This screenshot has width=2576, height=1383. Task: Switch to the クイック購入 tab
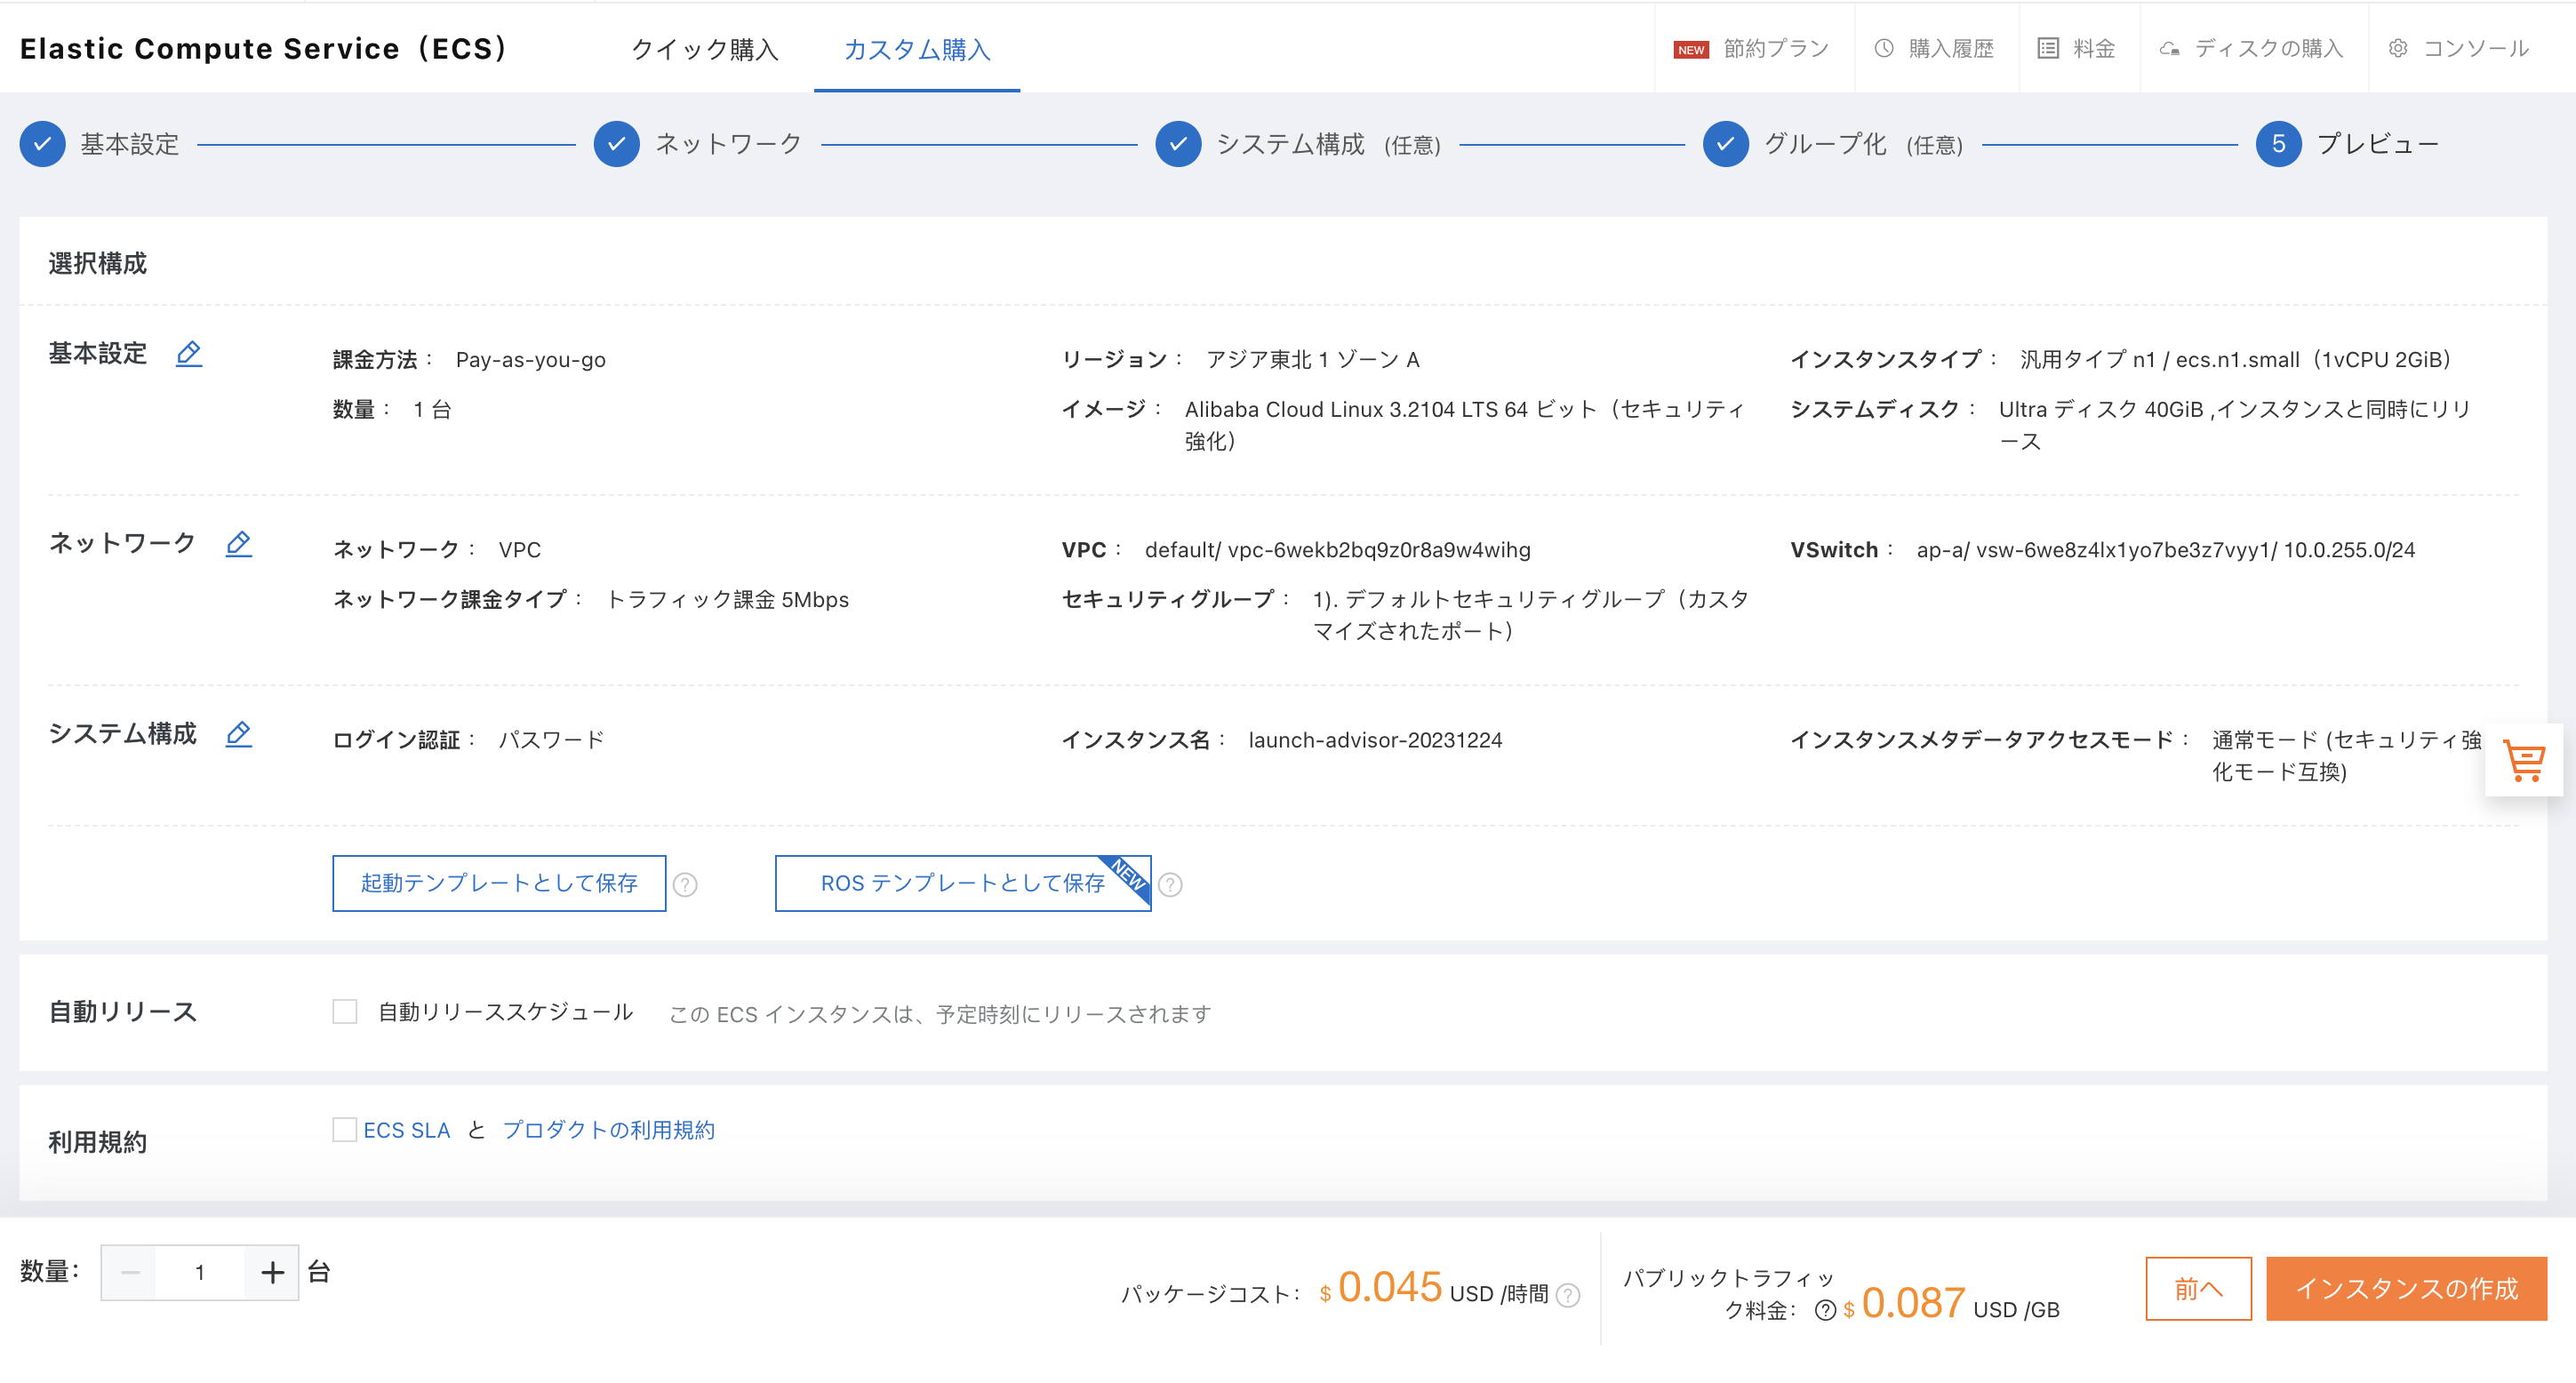tap(704, 49)
